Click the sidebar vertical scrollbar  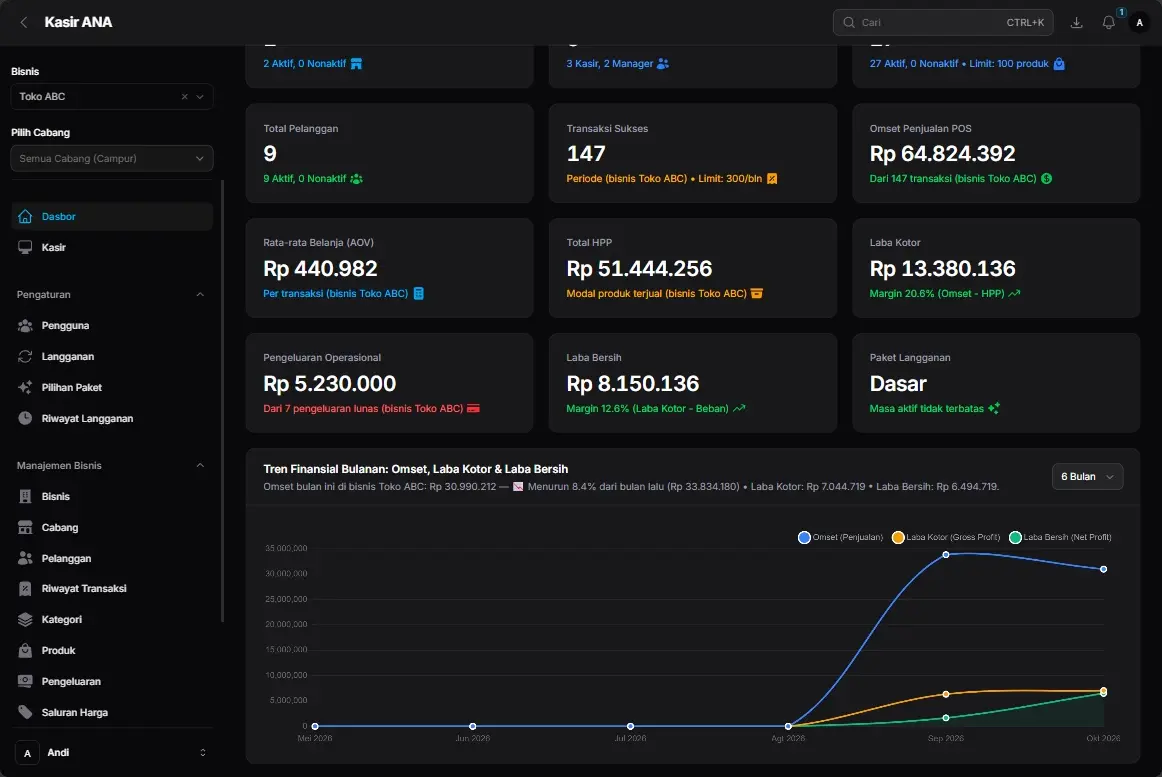[222, 400]
